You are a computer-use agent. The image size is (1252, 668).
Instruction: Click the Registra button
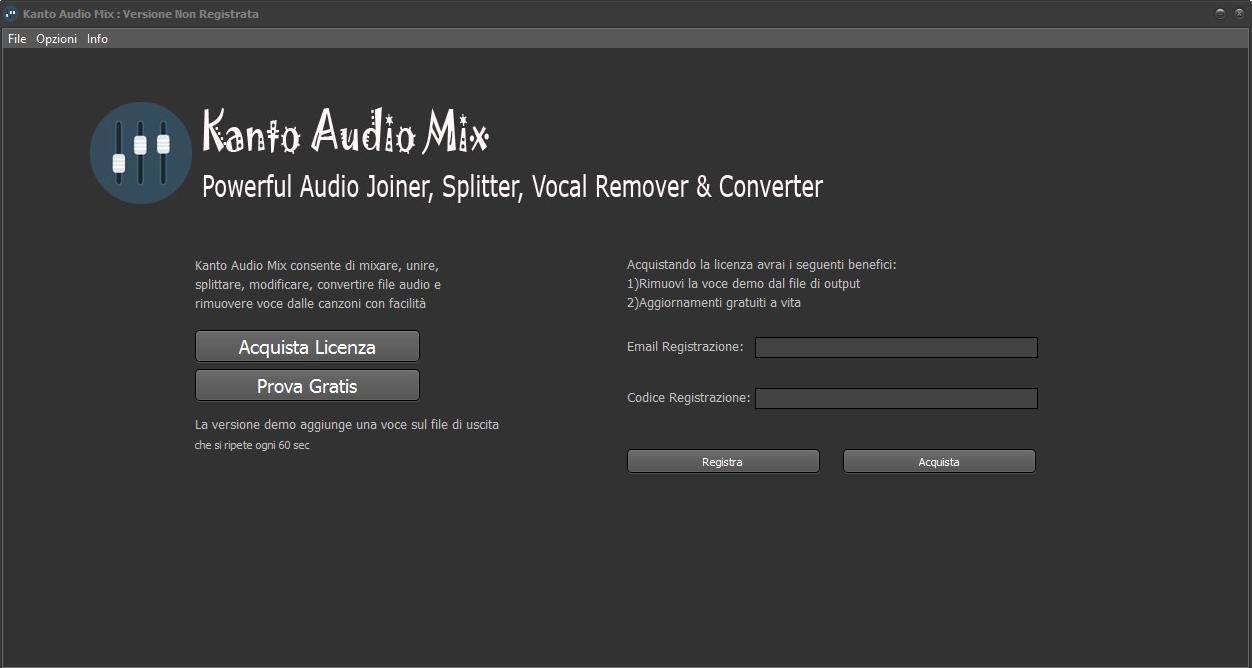[x=723, y=461]
